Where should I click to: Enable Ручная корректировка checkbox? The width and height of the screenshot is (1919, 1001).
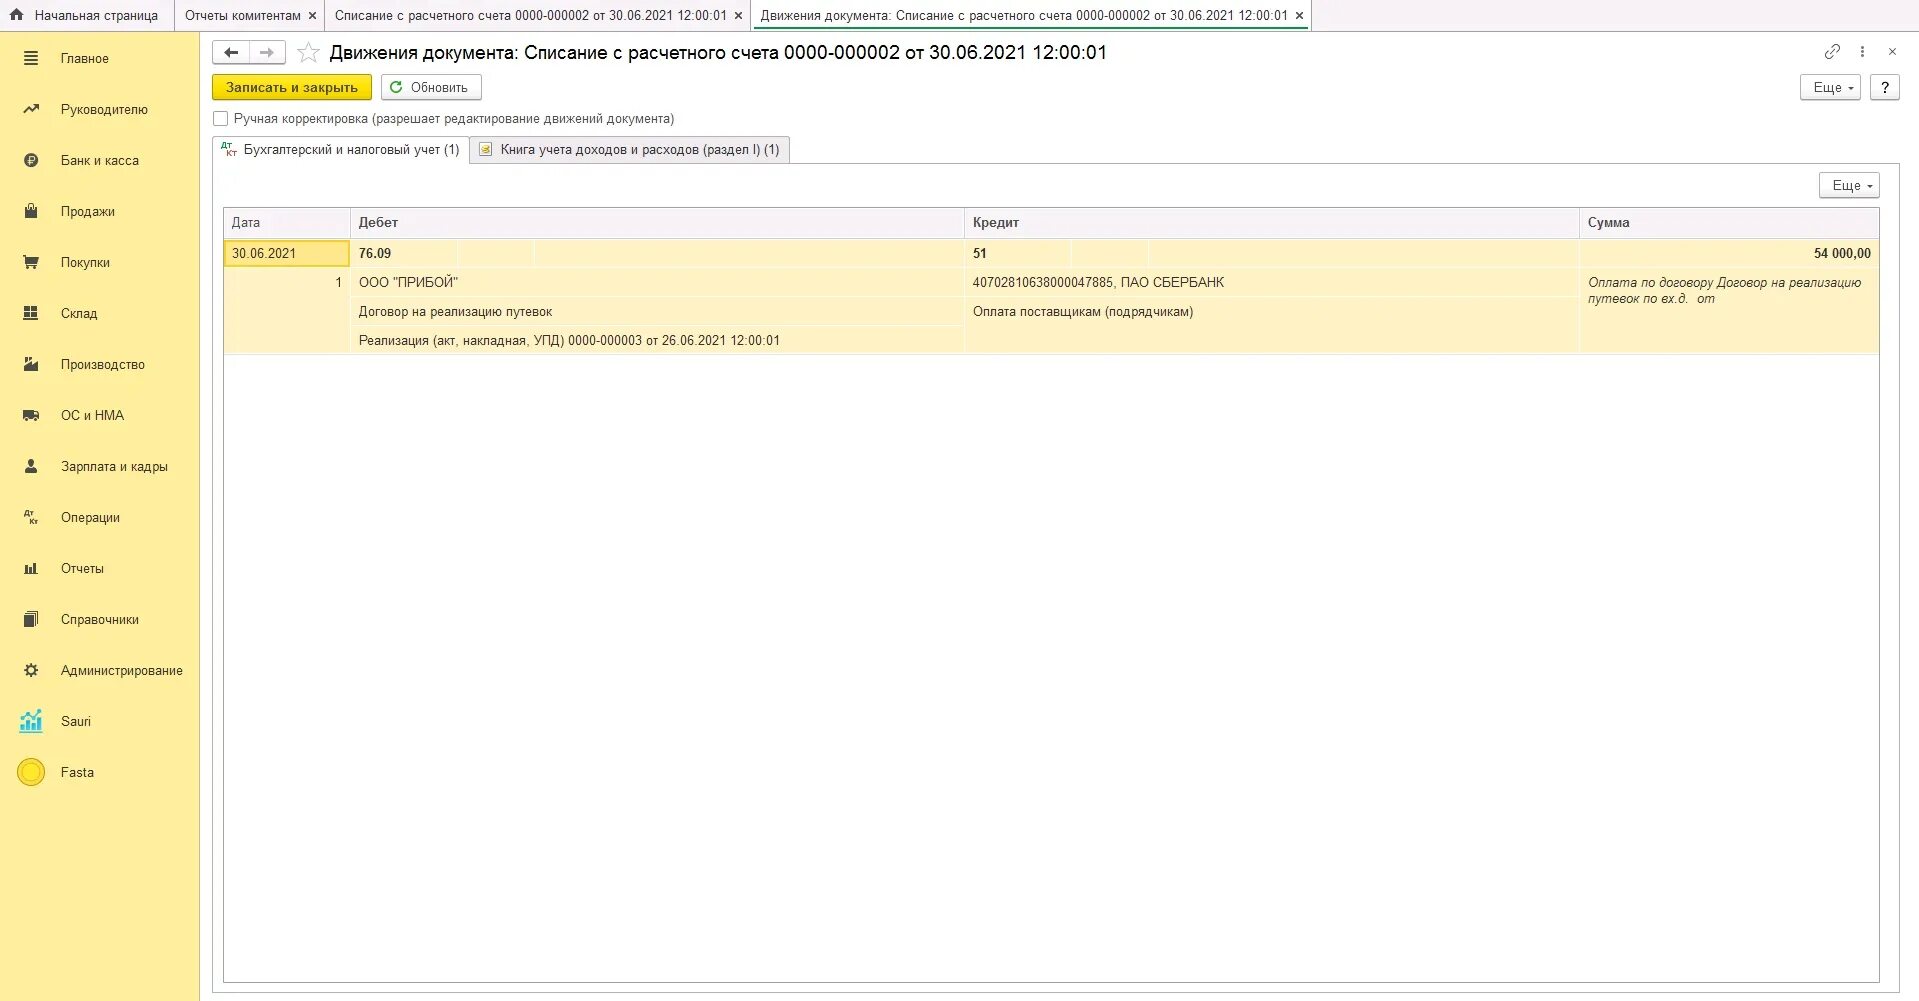221,119
